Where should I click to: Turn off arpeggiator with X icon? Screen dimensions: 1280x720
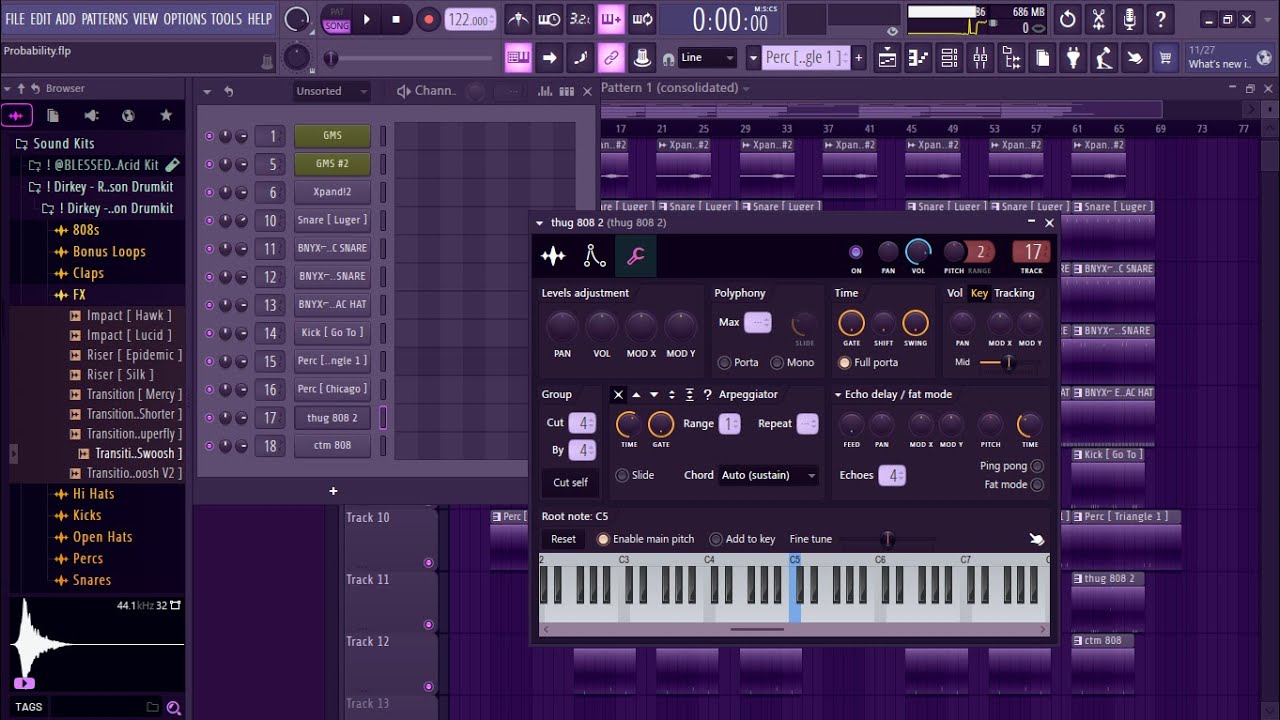coord(618,395)
